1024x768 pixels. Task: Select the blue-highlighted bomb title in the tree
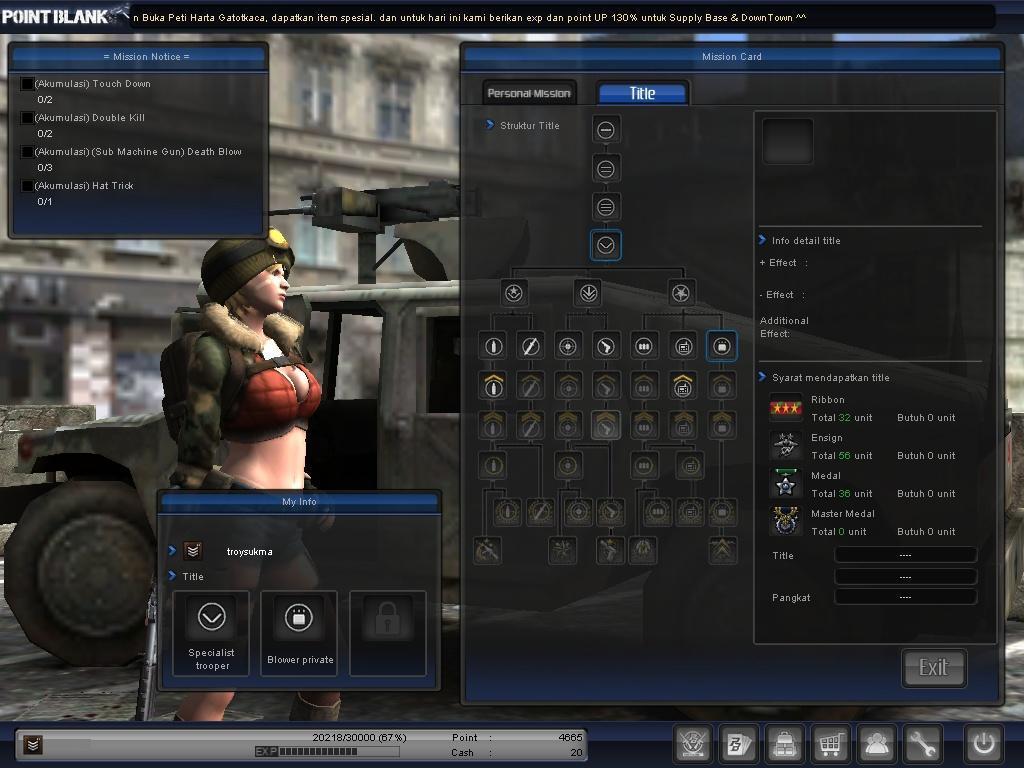click(722, 346)
